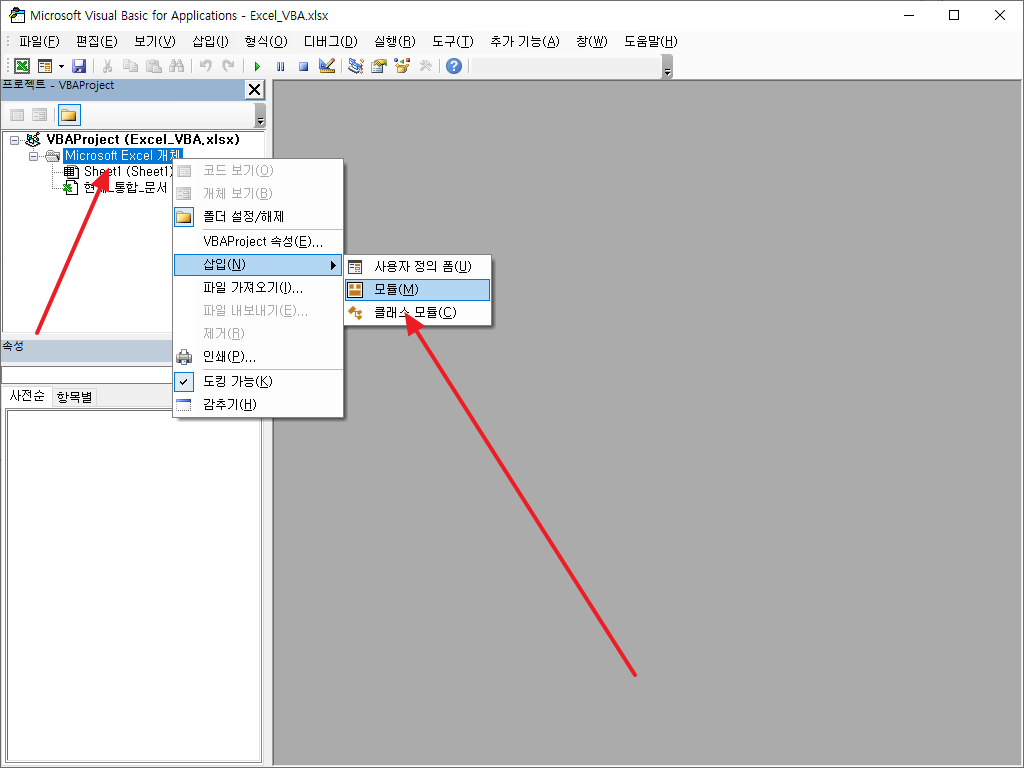The height and width of the screenshot is (768, 1024).
Task: Toggle the 도킹 가능(K) checked option
Action: click(258, 381)
